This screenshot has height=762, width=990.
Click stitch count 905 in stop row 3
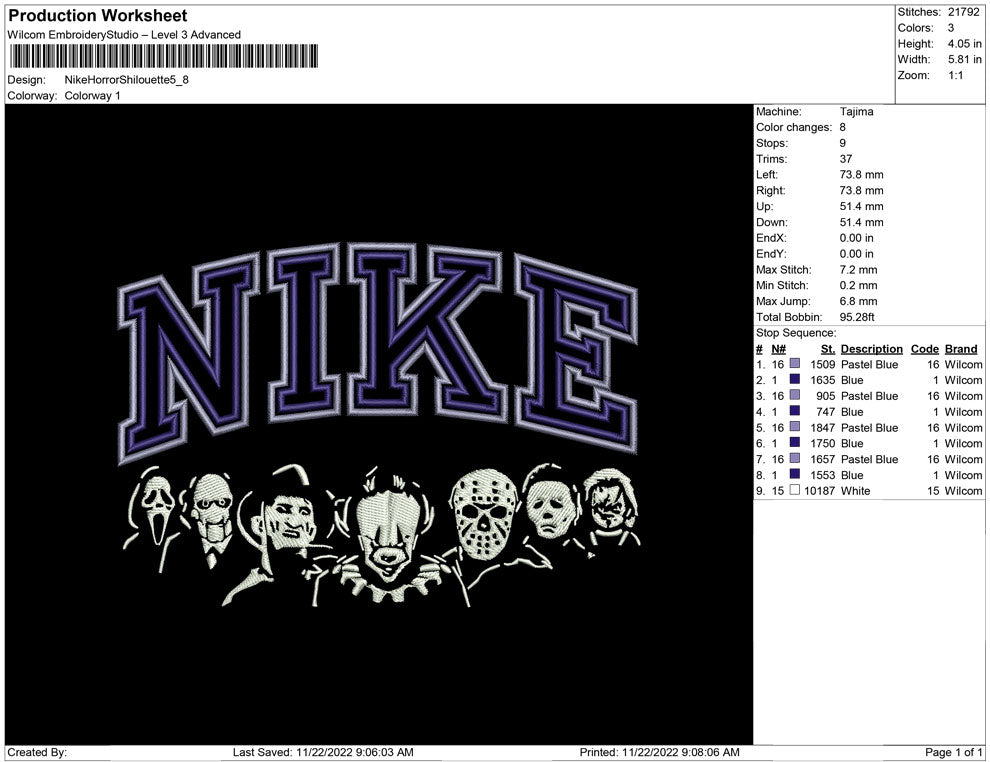[825, 396]
